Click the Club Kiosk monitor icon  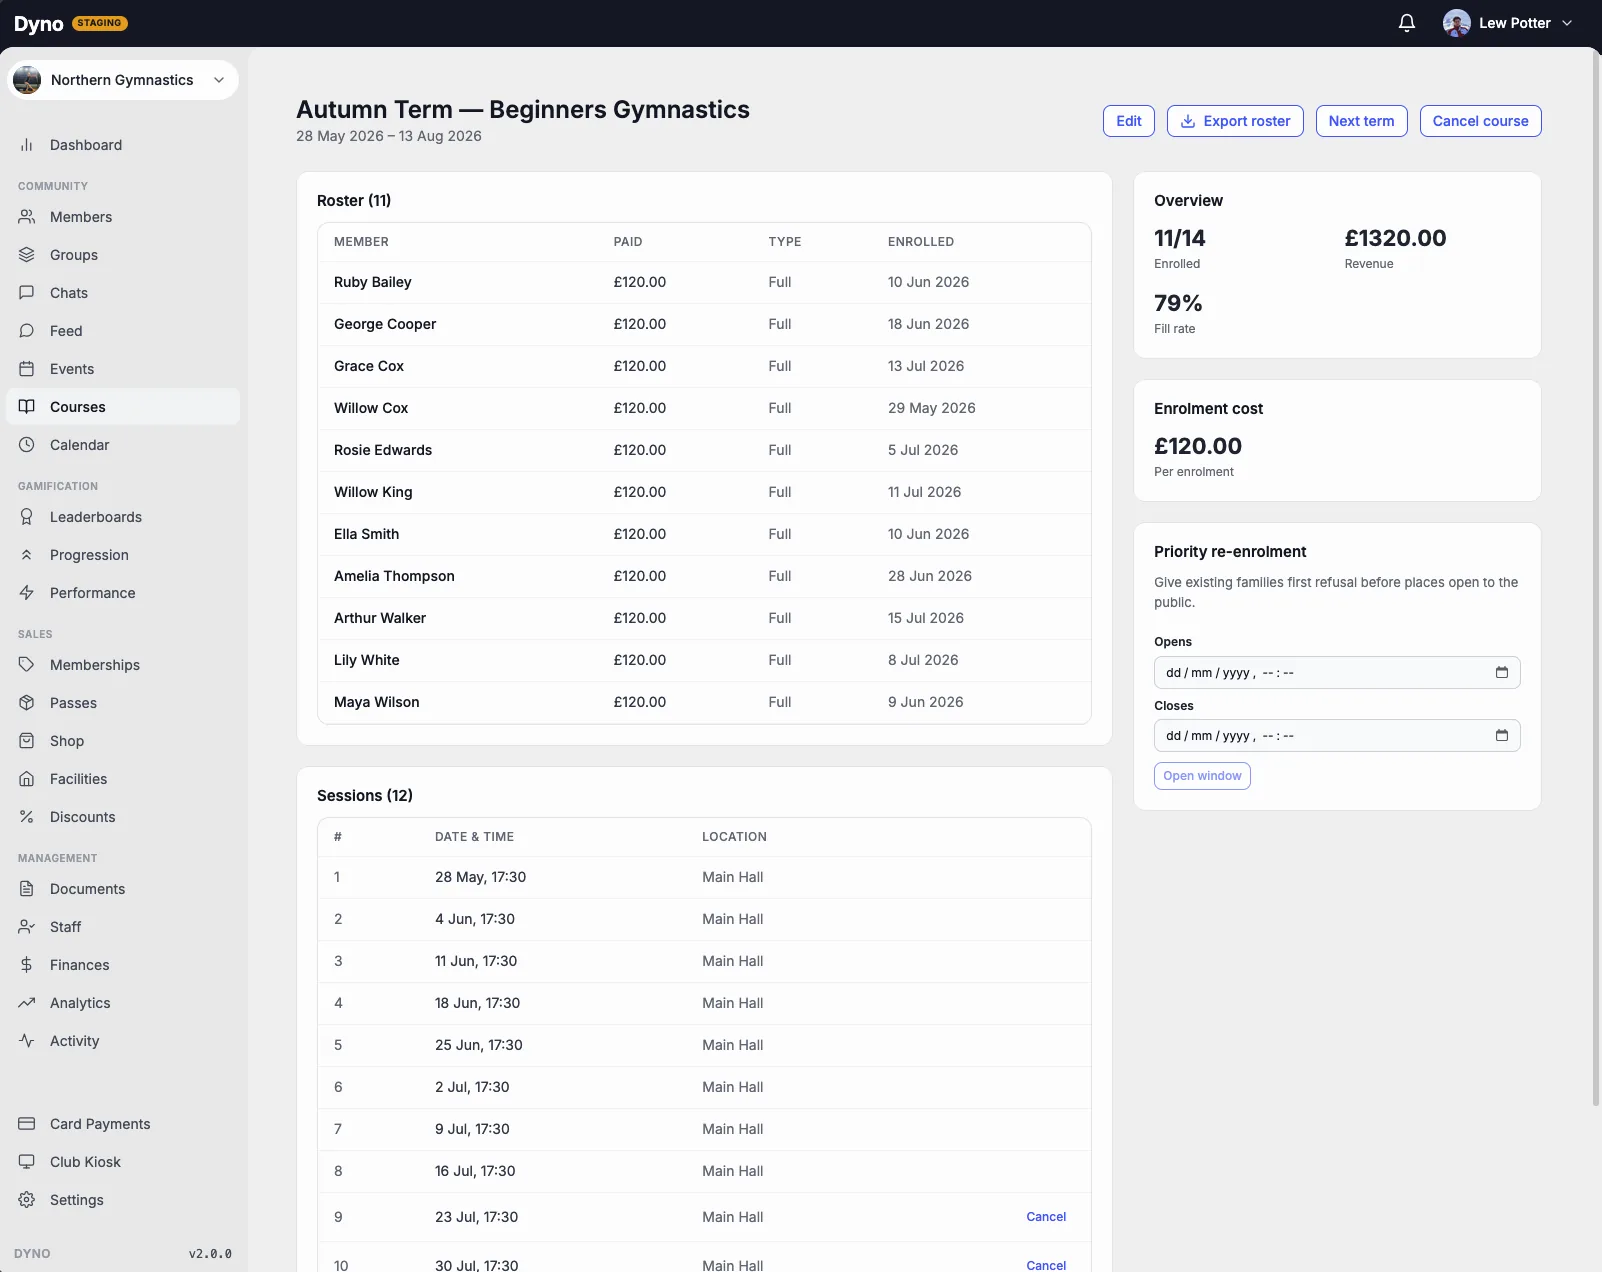(x=27, y=1162)
